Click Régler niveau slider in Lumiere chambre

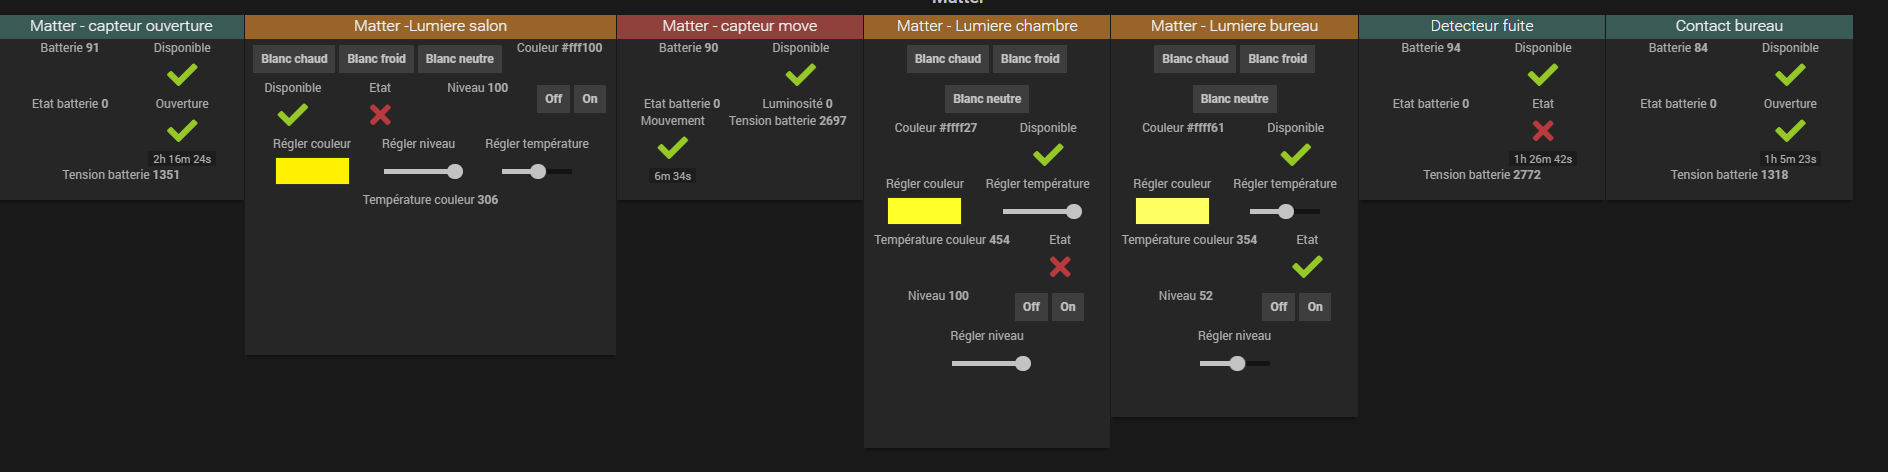[x=991, y=364]
